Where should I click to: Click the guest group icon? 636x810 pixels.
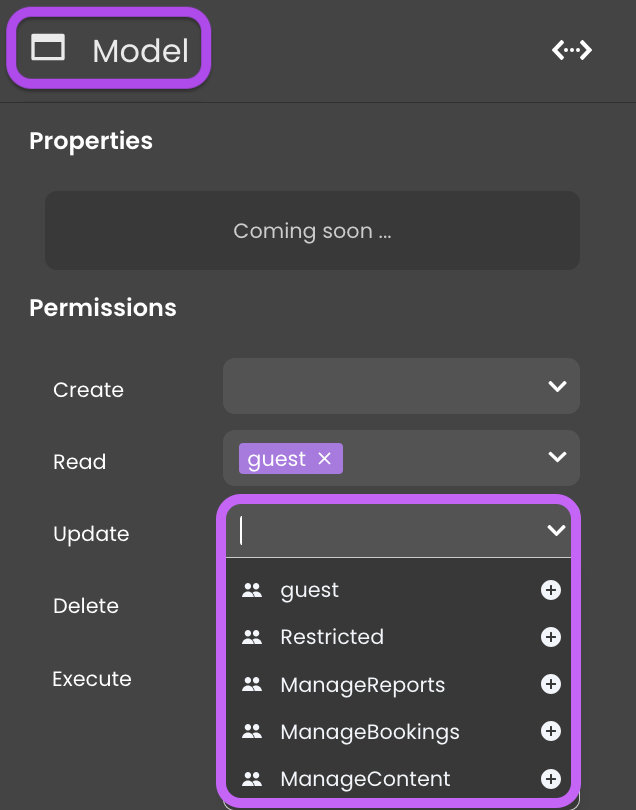tap(252, 590)
